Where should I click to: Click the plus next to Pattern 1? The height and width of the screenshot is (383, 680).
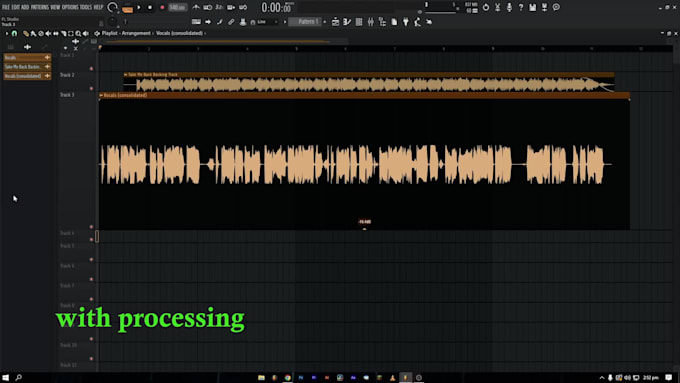pyautogui.click(x=325, y=22)
